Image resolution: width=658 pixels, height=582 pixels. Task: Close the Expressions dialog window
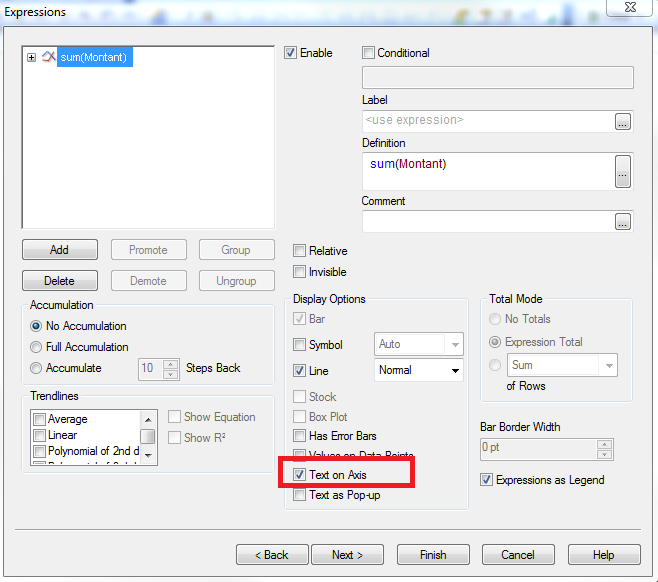(x=630, y=7)
